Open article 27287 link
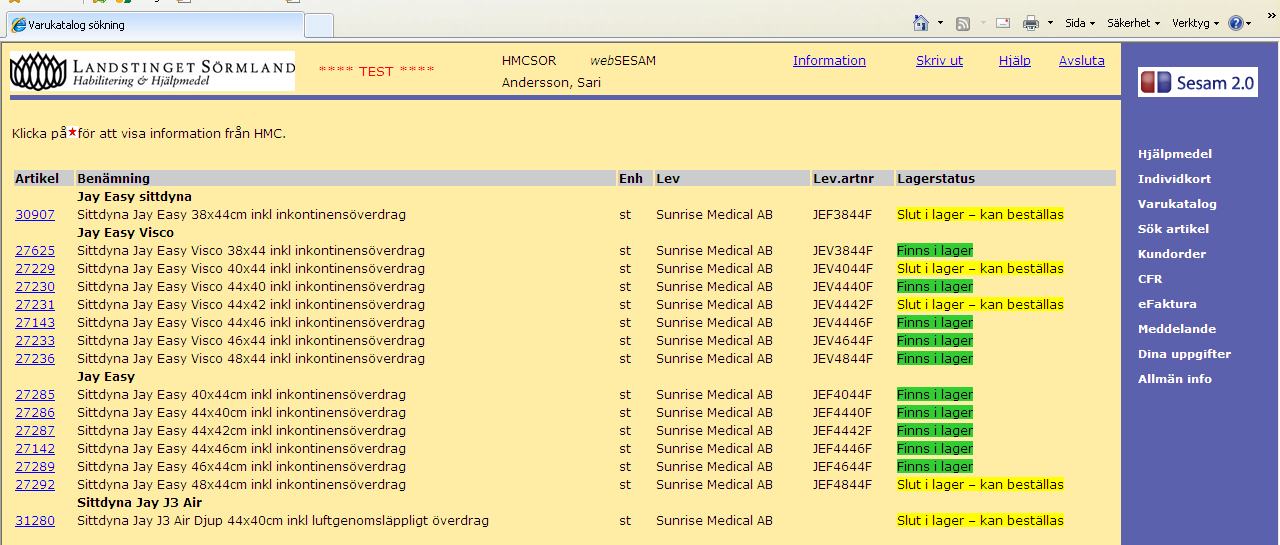 click(35, 431)
